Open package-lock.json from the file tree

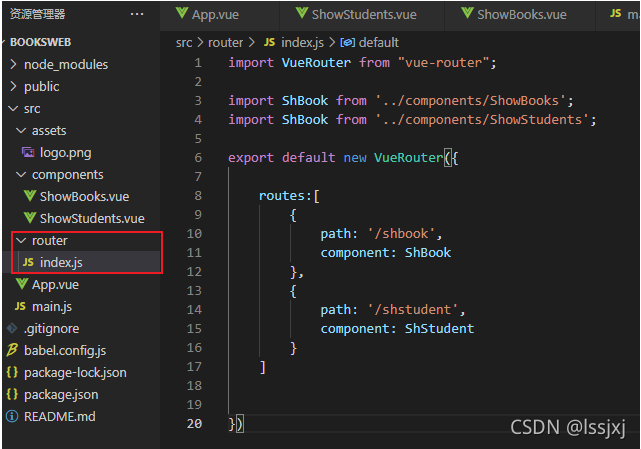pos(75,373)
